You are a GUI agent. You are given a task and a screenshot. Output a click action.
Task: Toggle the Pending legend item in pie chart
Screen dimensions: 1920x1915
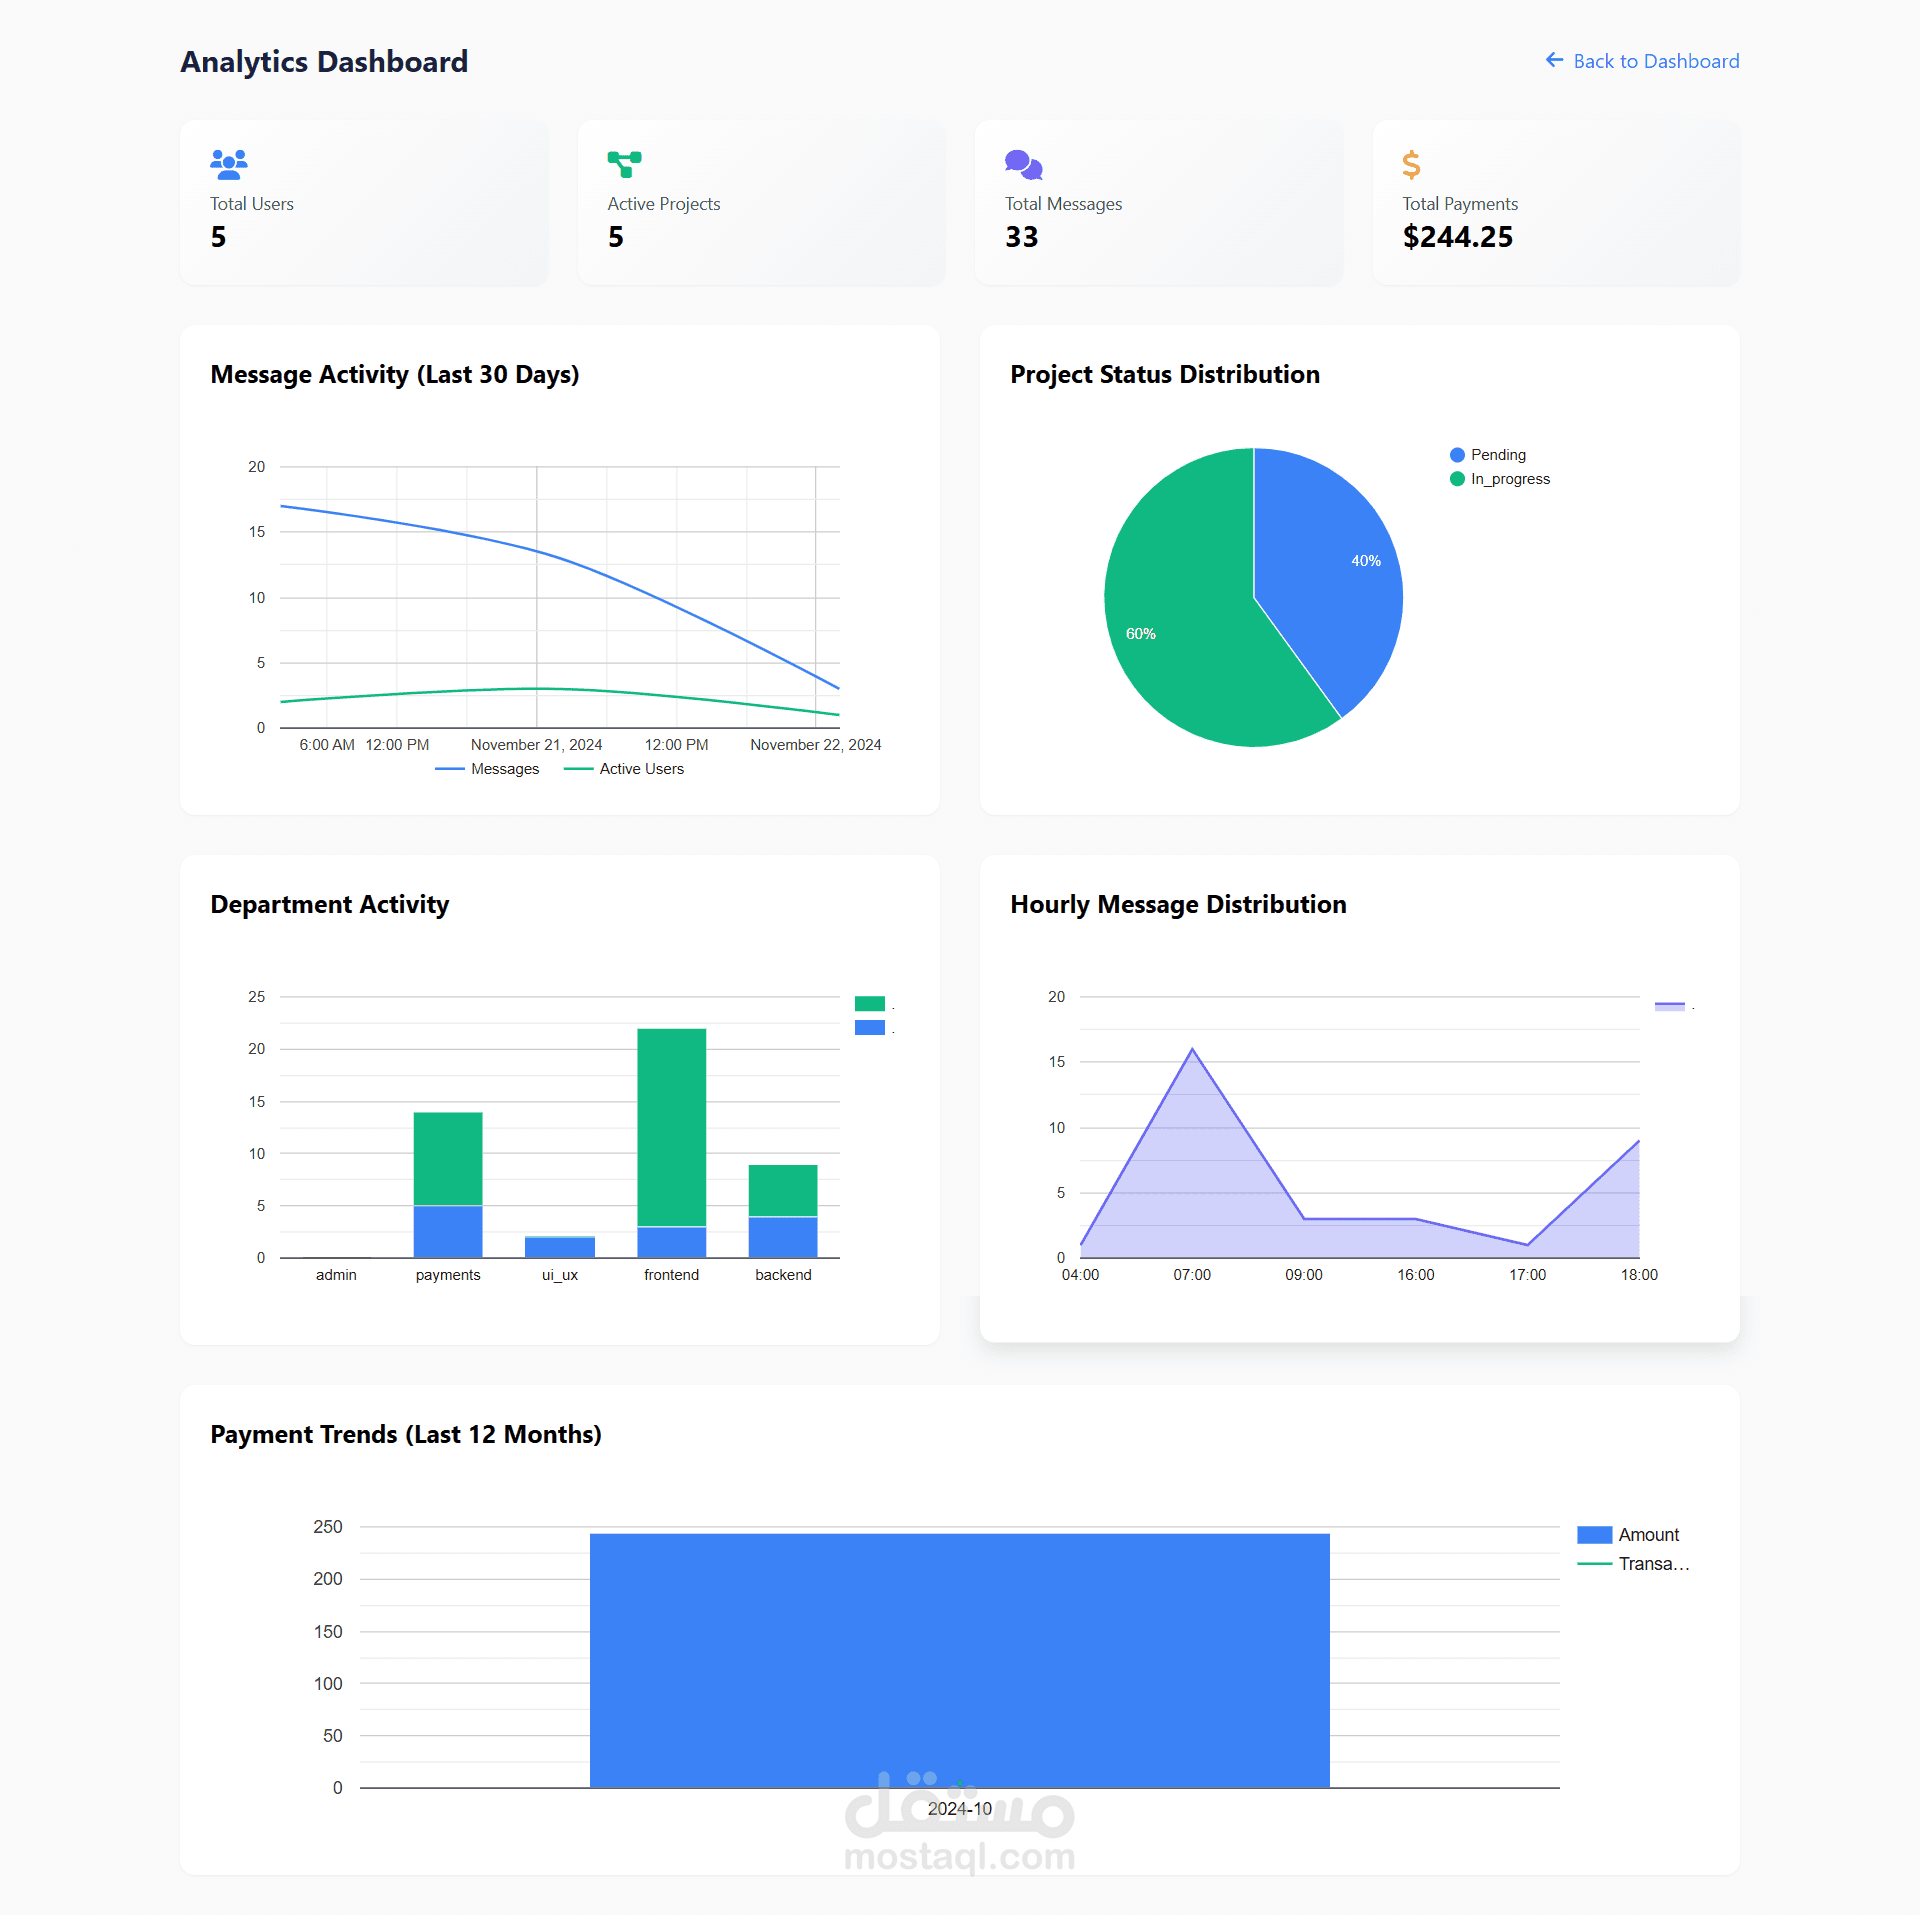pyautogui.click(x=1497, y=455)
